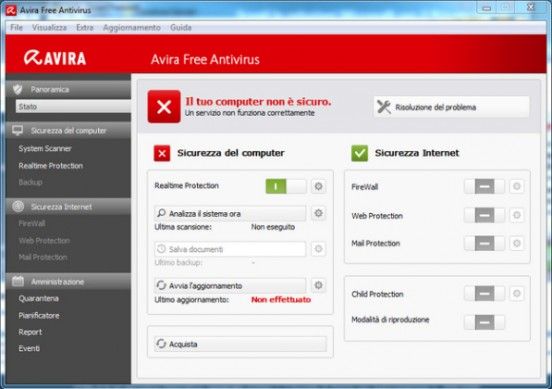This screenshot has height=389, width=552.
Task: Open the Visualizza menu
Action: [49, 27]
